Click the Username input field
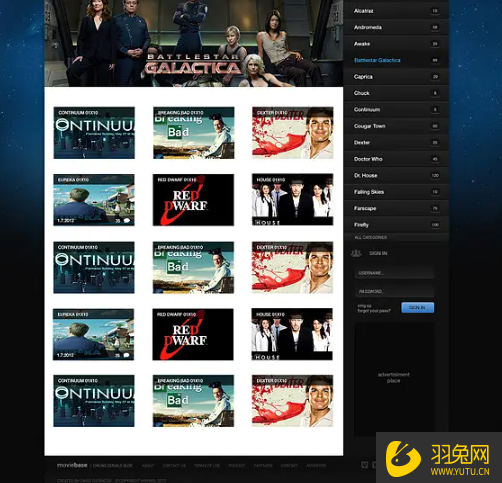 (x=395, y=273)
